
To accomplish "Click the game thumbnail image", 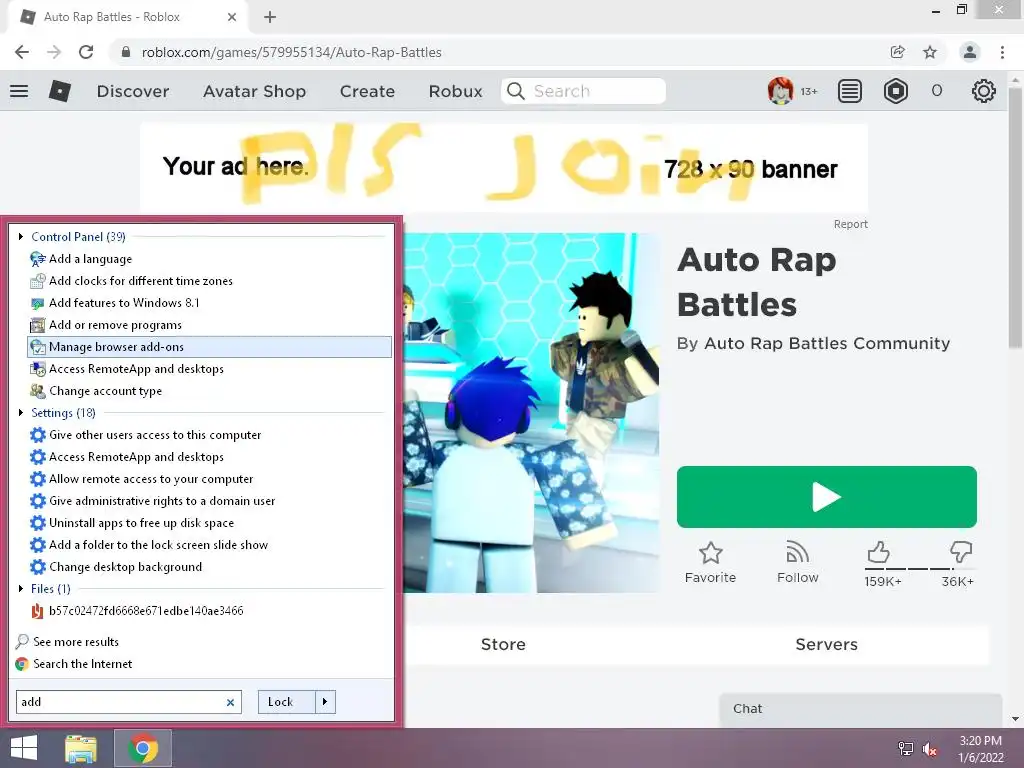I will [531, 413].
